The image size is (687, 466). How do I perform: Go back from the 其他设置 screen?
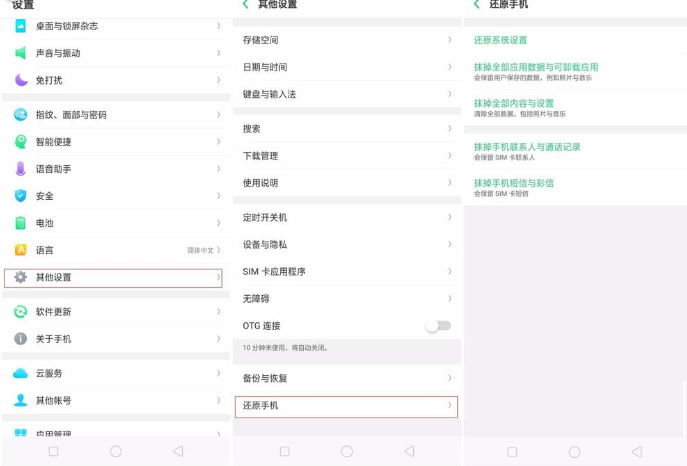tap(246, 5)
